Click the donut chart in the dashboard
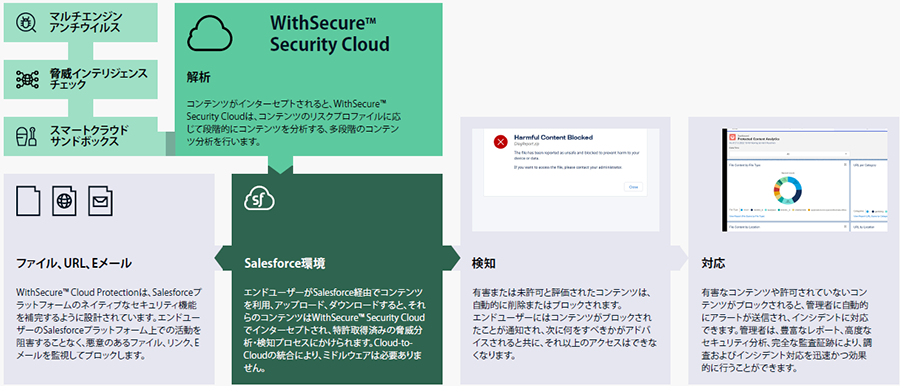 point(787,191)
